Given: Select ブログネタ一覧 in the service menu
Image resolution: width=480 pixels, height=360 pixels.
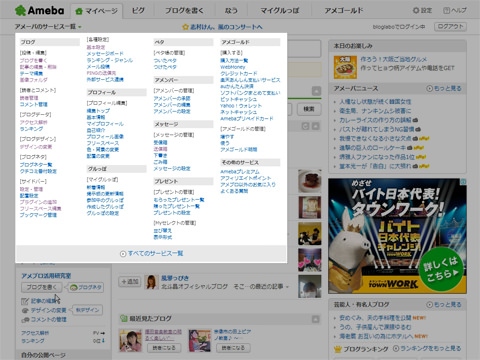Looking at the screenshot, I should pos(36,165).
